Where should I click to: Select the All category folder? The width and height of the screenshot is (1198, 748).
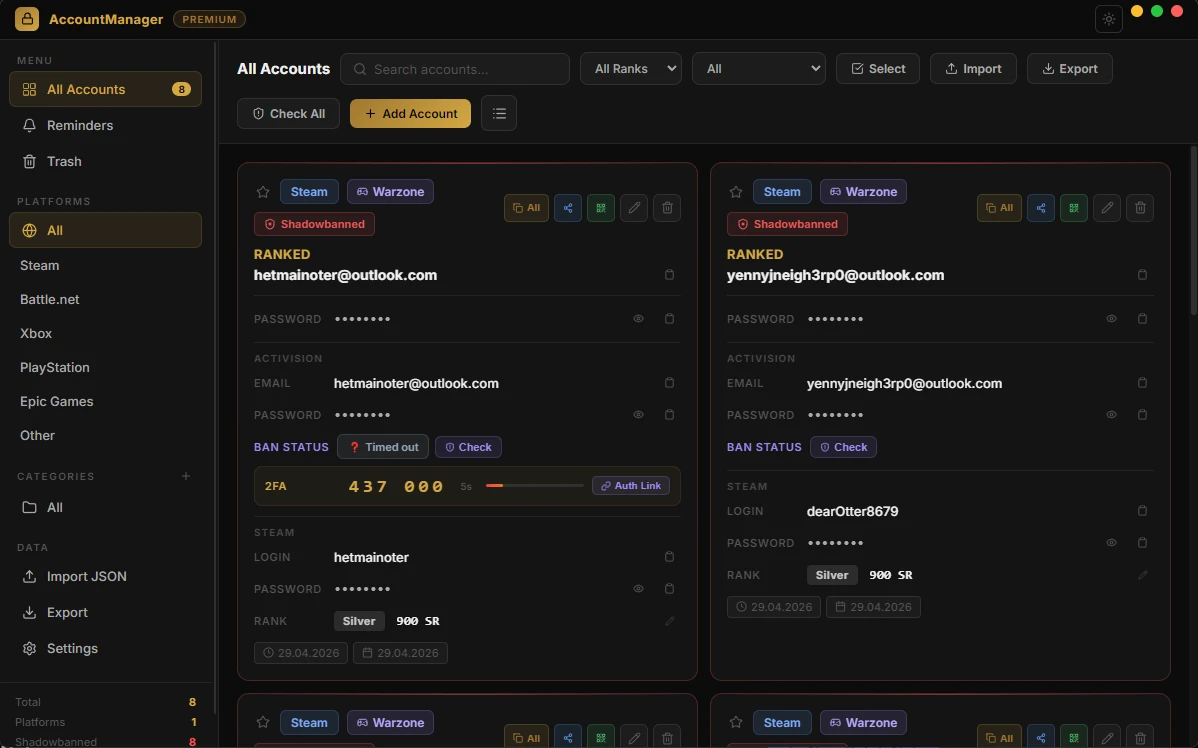pos(105,507)
